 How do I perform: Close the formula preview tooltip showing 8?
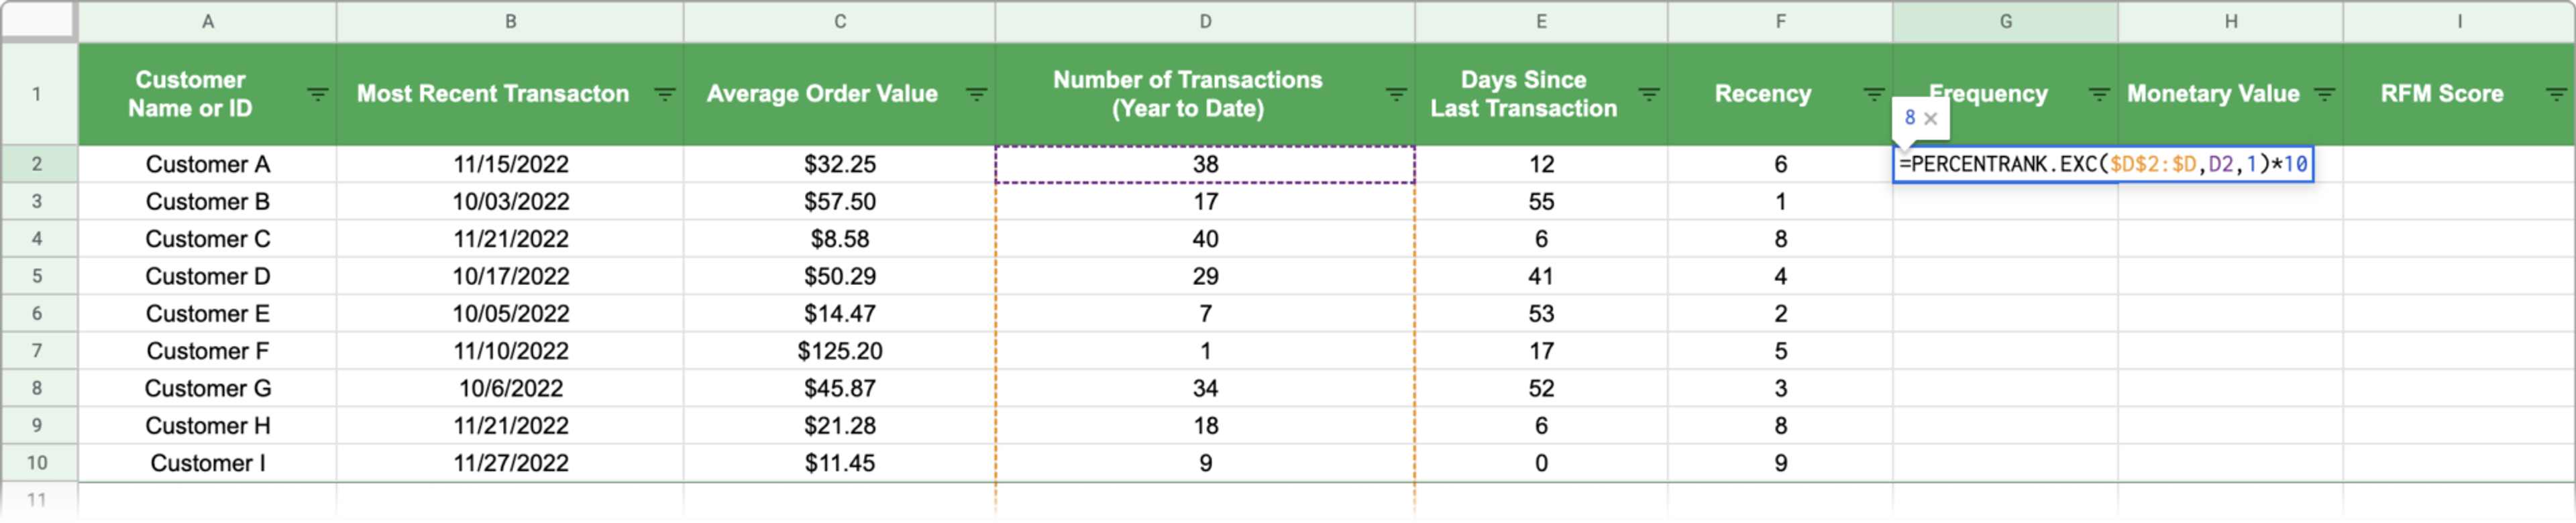[1931, 118]
